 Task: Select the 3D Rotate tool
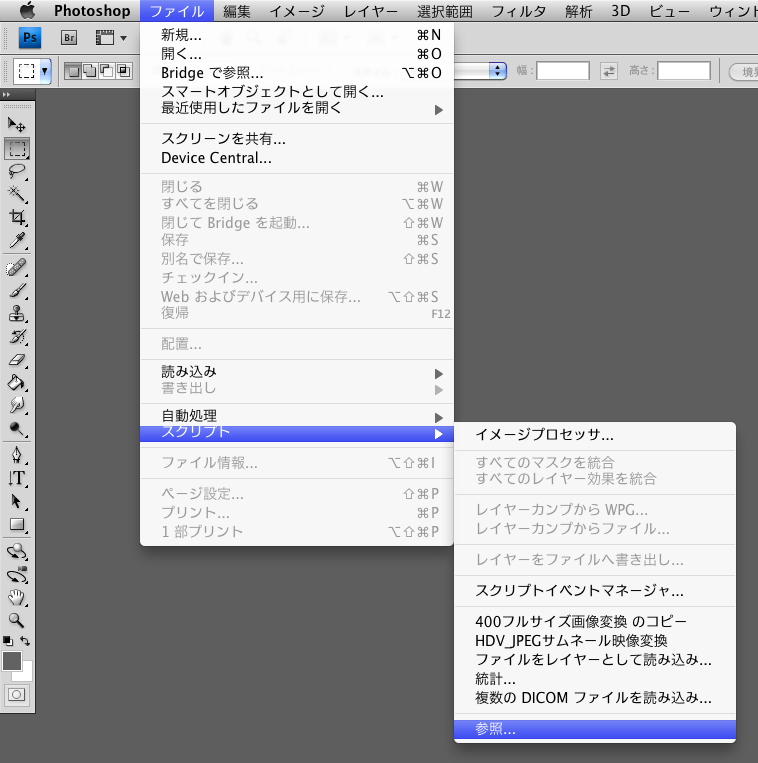17,552
